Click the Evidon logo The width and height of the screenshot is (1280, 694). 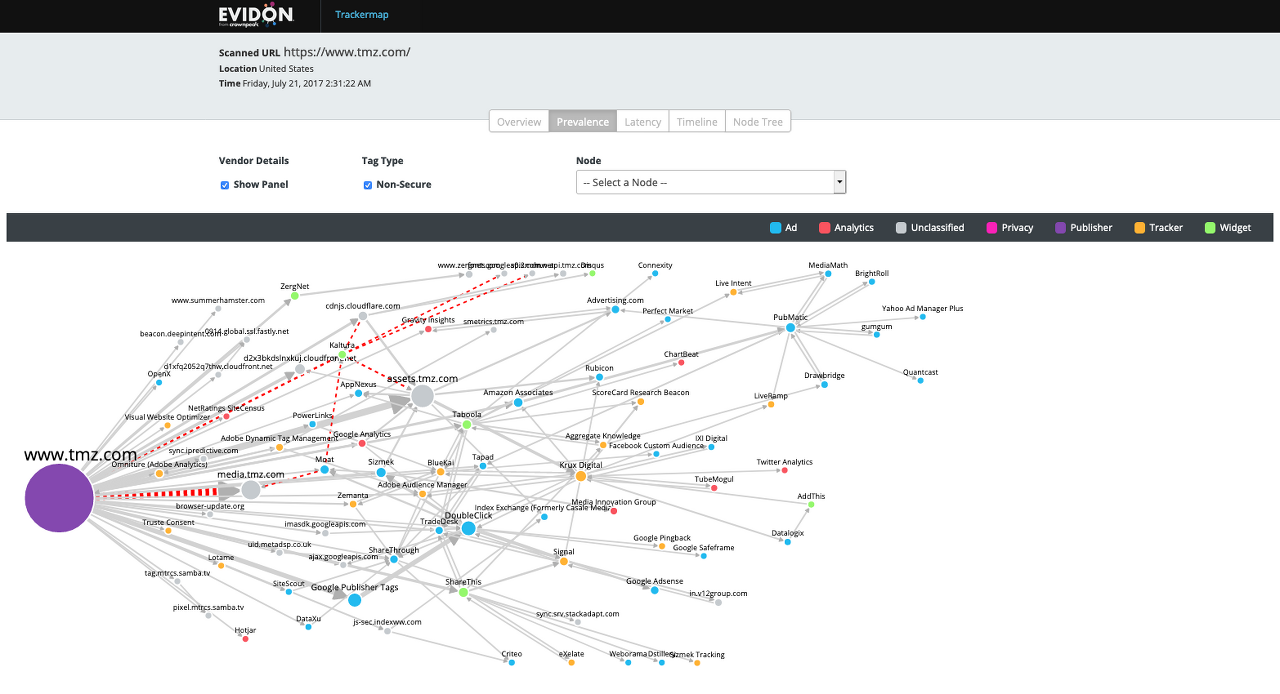pos(256,15)
